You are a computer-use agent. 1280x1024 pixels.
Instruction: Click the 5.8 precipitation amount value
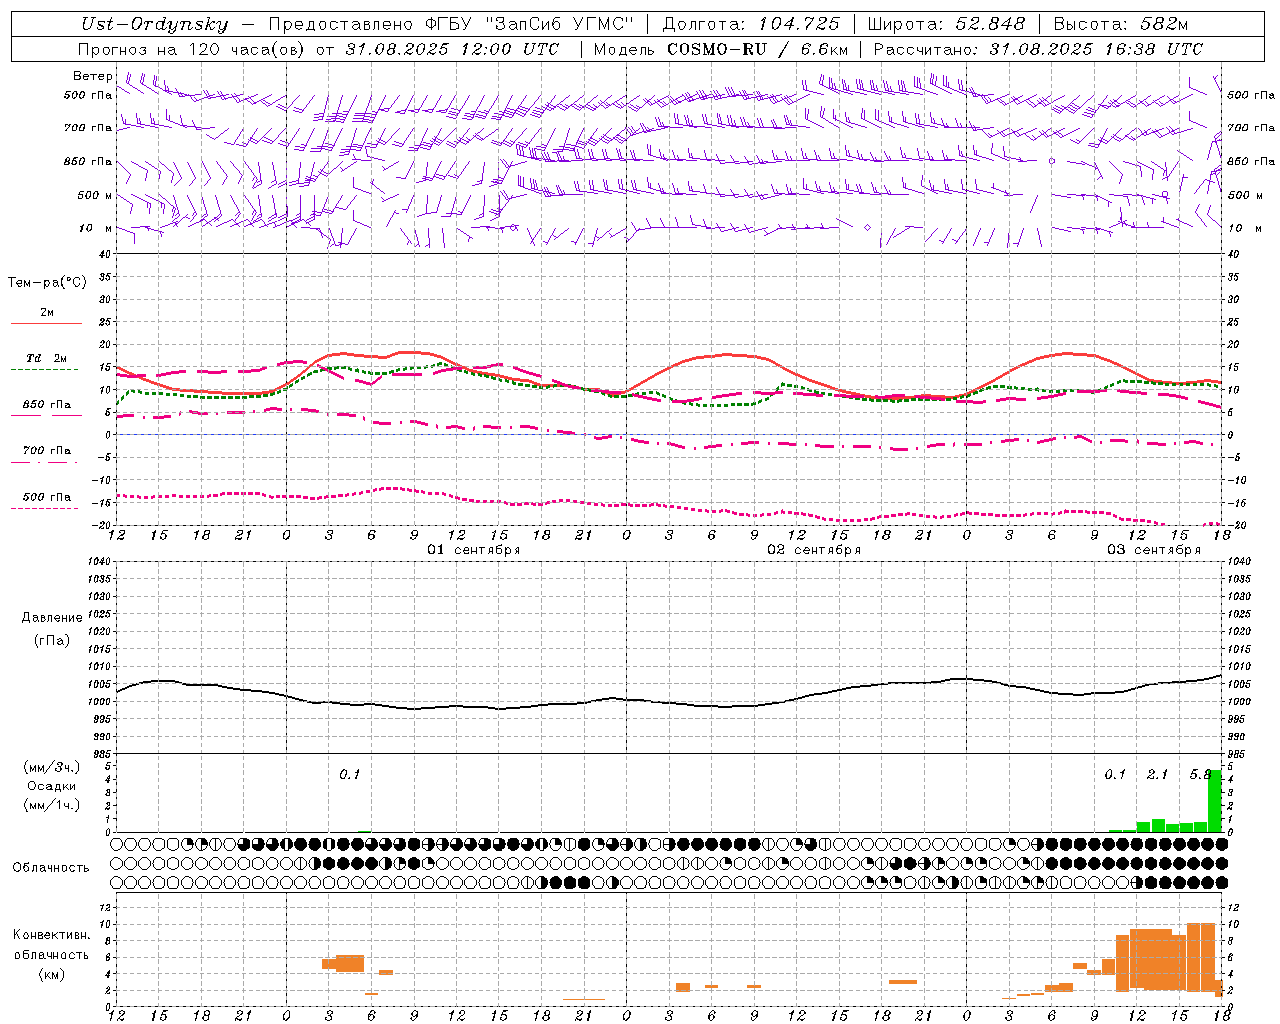coord(1200,774)
